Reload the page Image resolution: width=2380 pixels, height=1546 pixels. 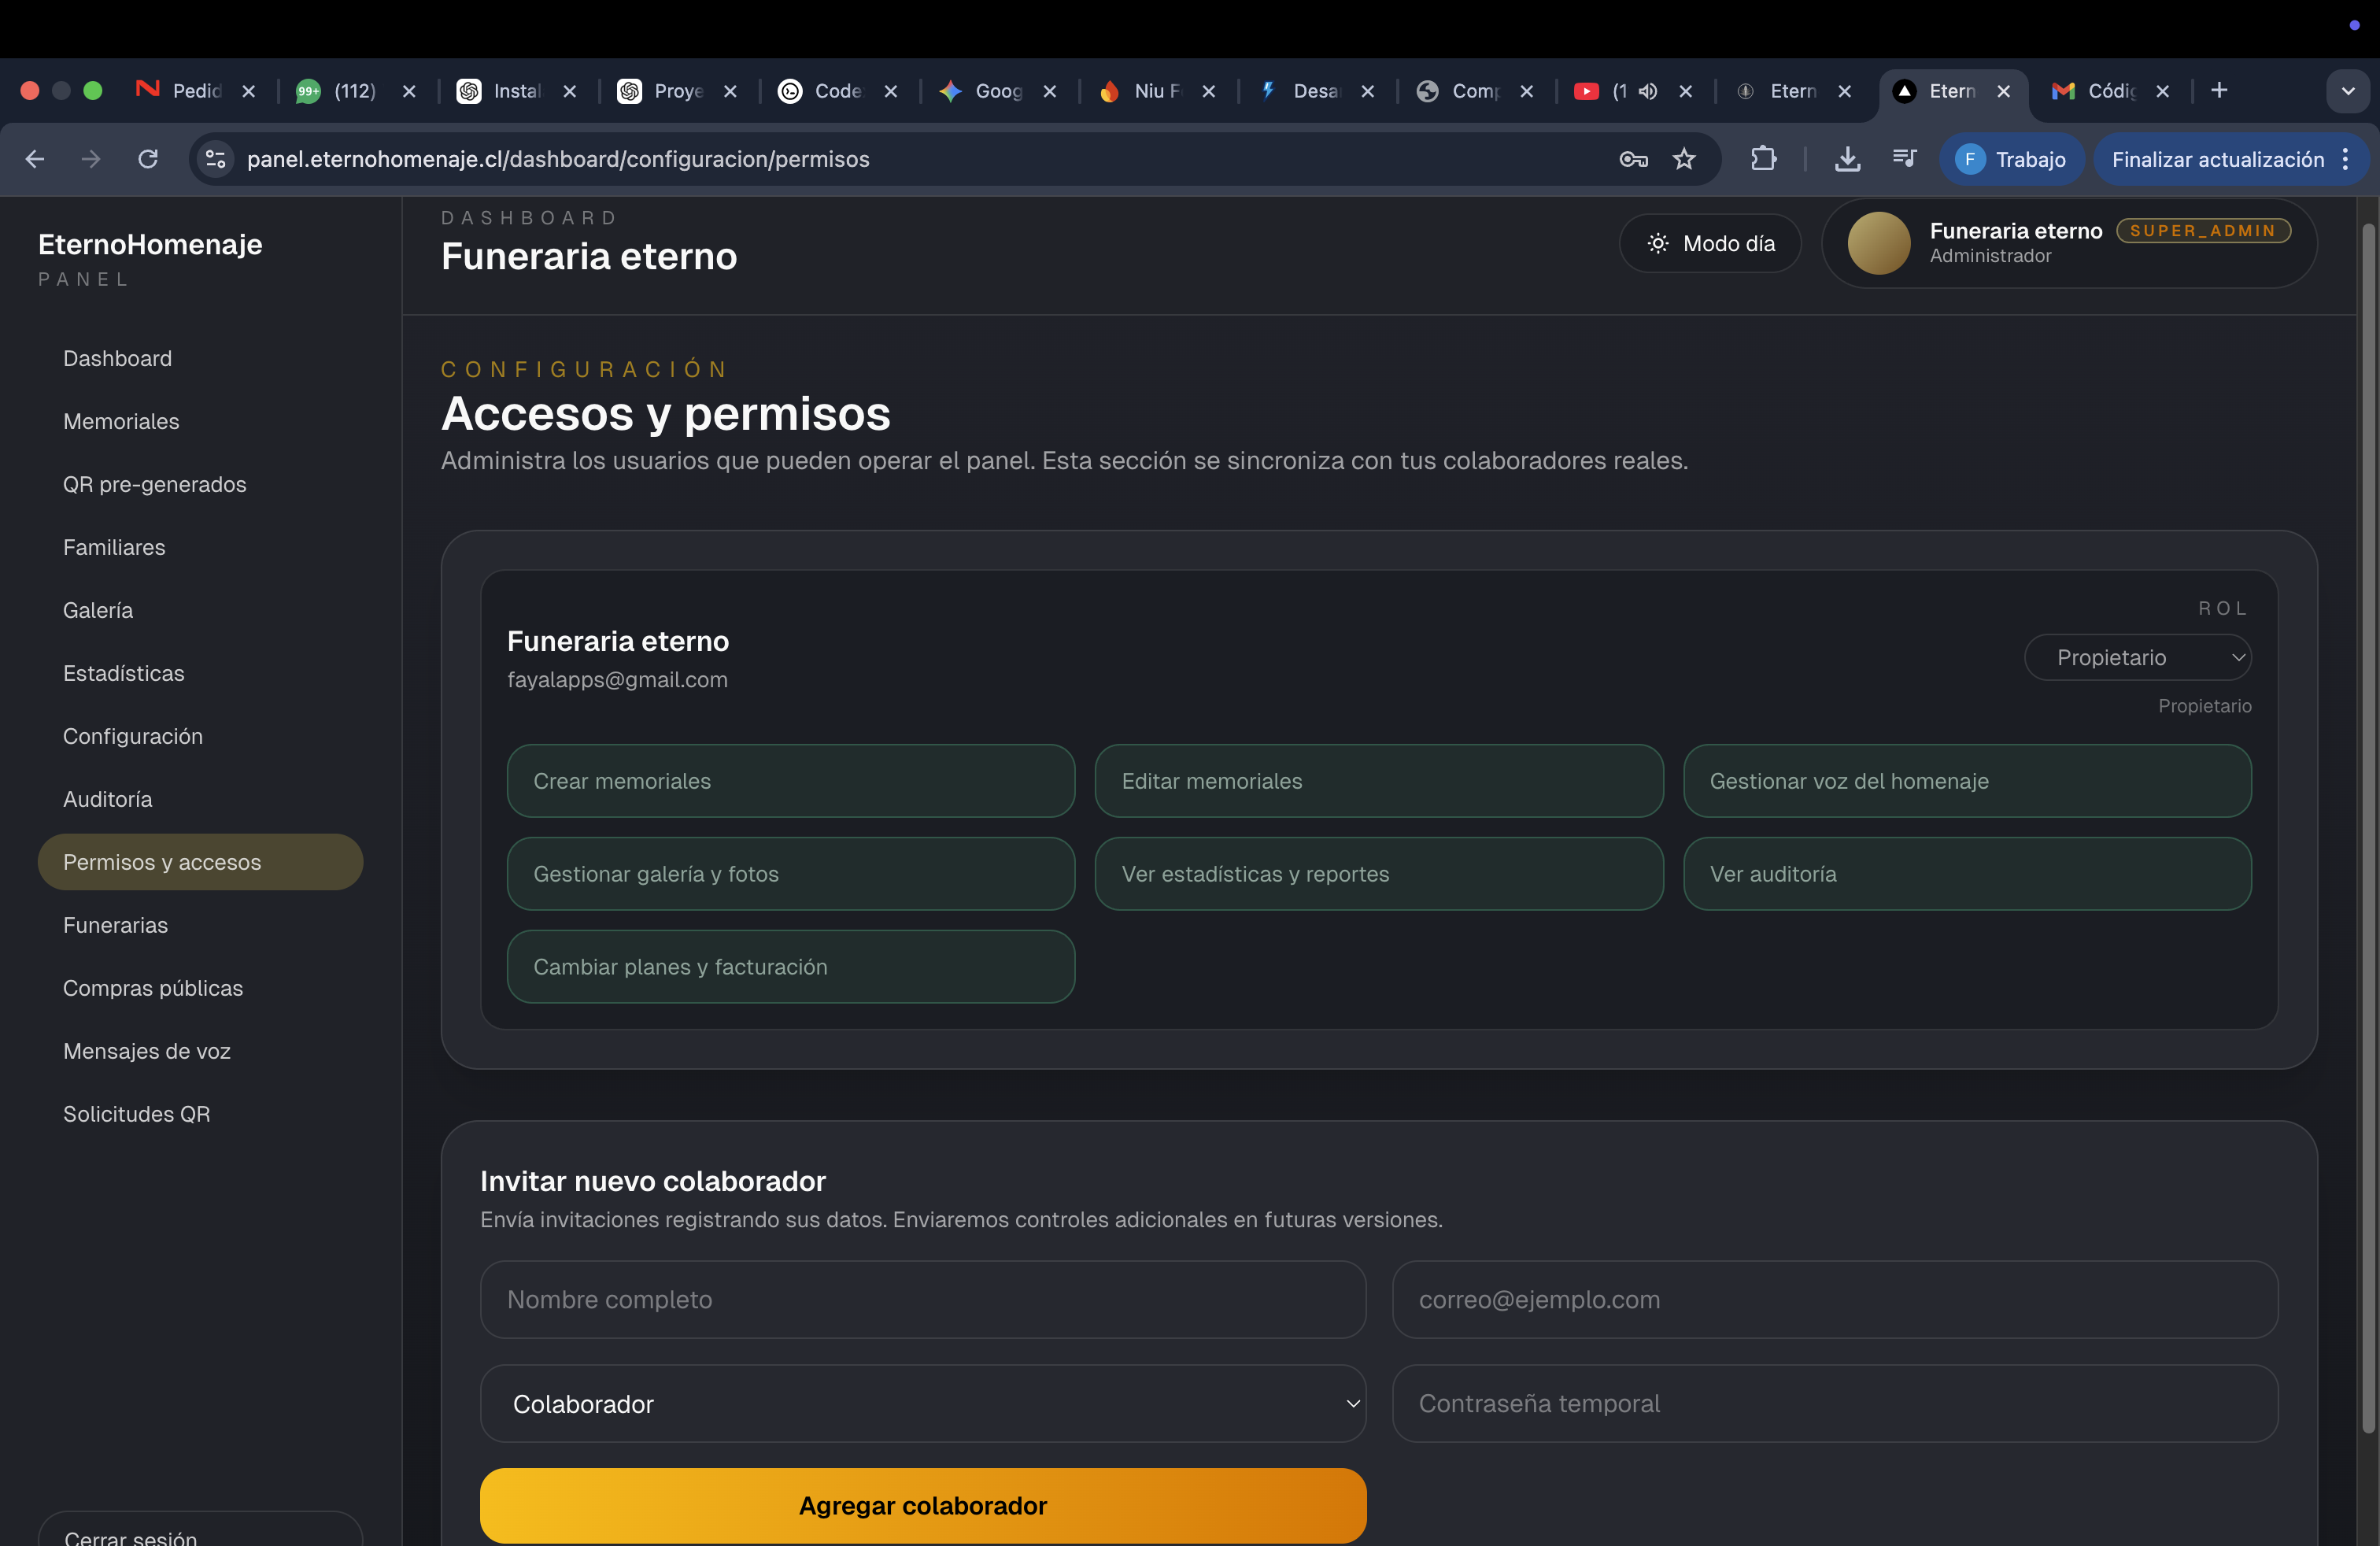tap(146, 159)
